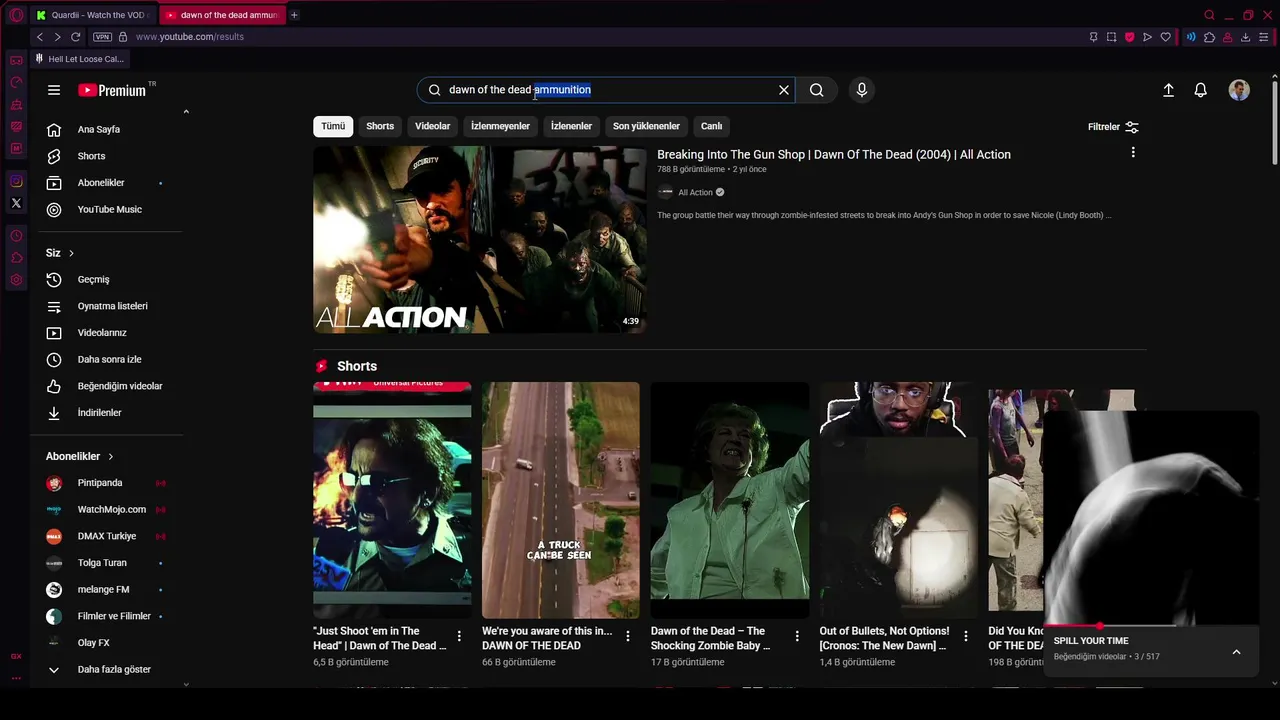Open a new browser tab
The width and height of the screenshot is (1280, 720).
(294, 15)
